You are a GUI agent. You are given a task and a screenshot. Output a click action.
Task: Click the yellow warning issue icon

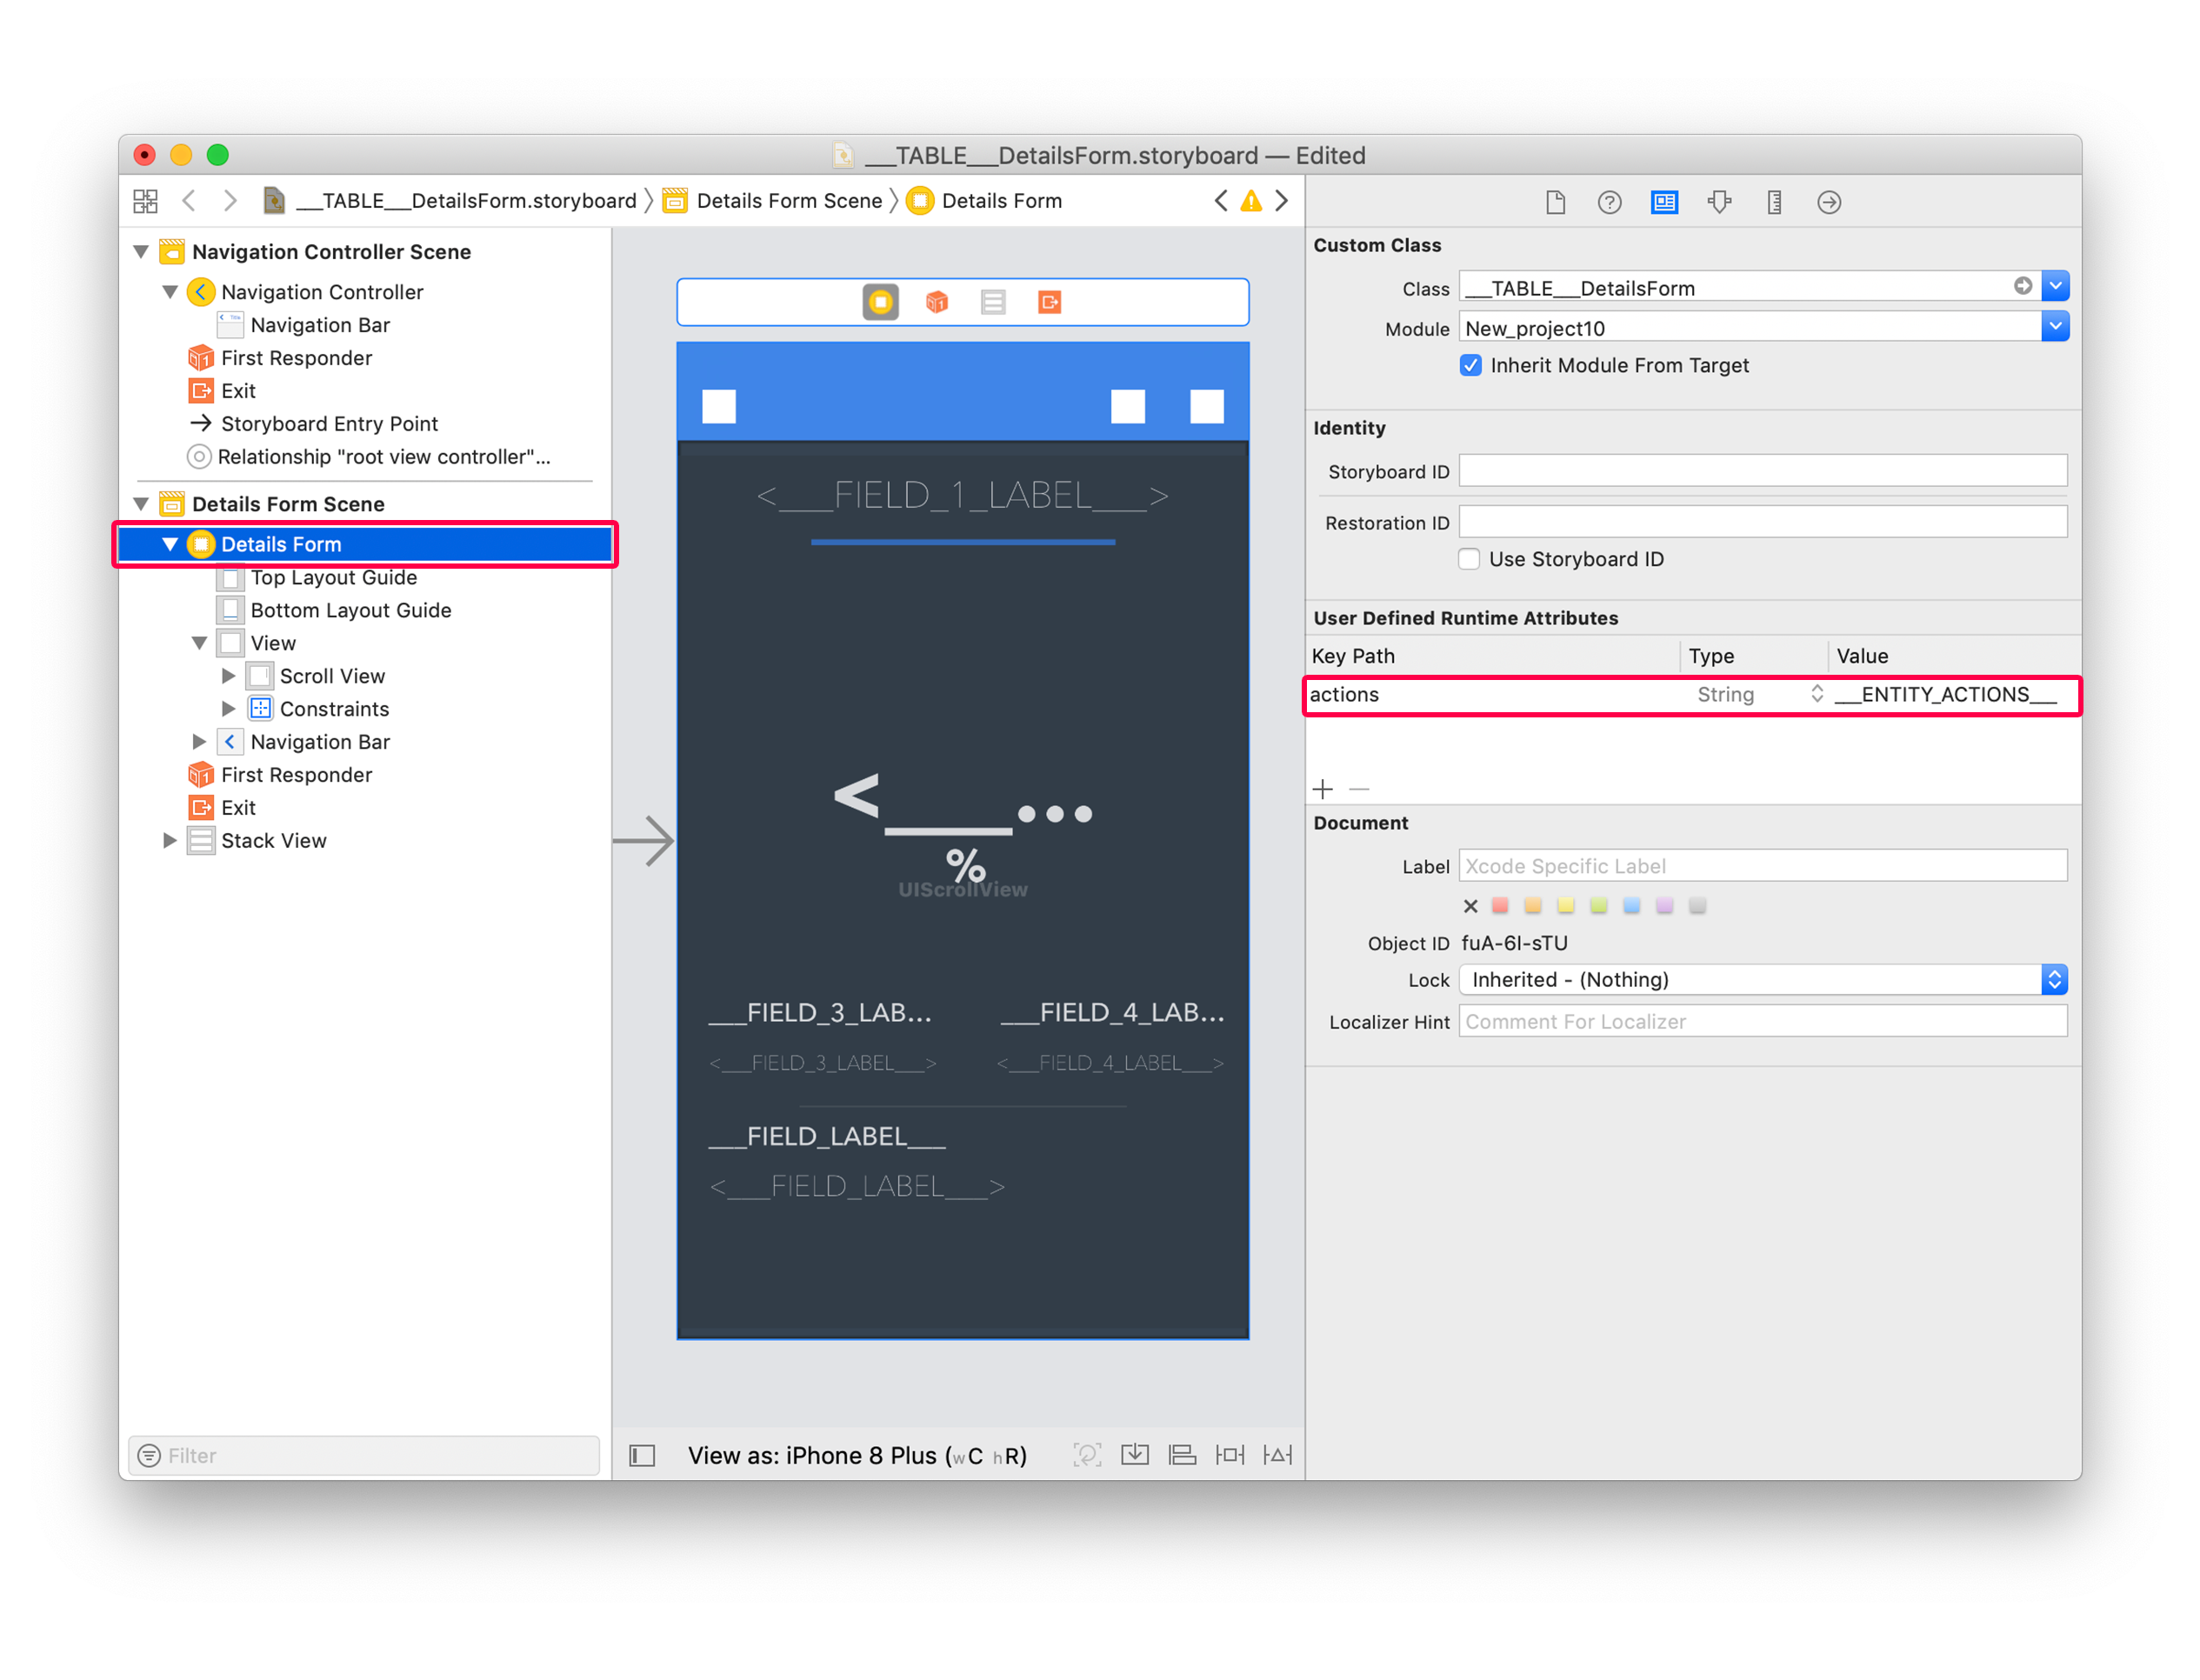tap(1251, 201)
